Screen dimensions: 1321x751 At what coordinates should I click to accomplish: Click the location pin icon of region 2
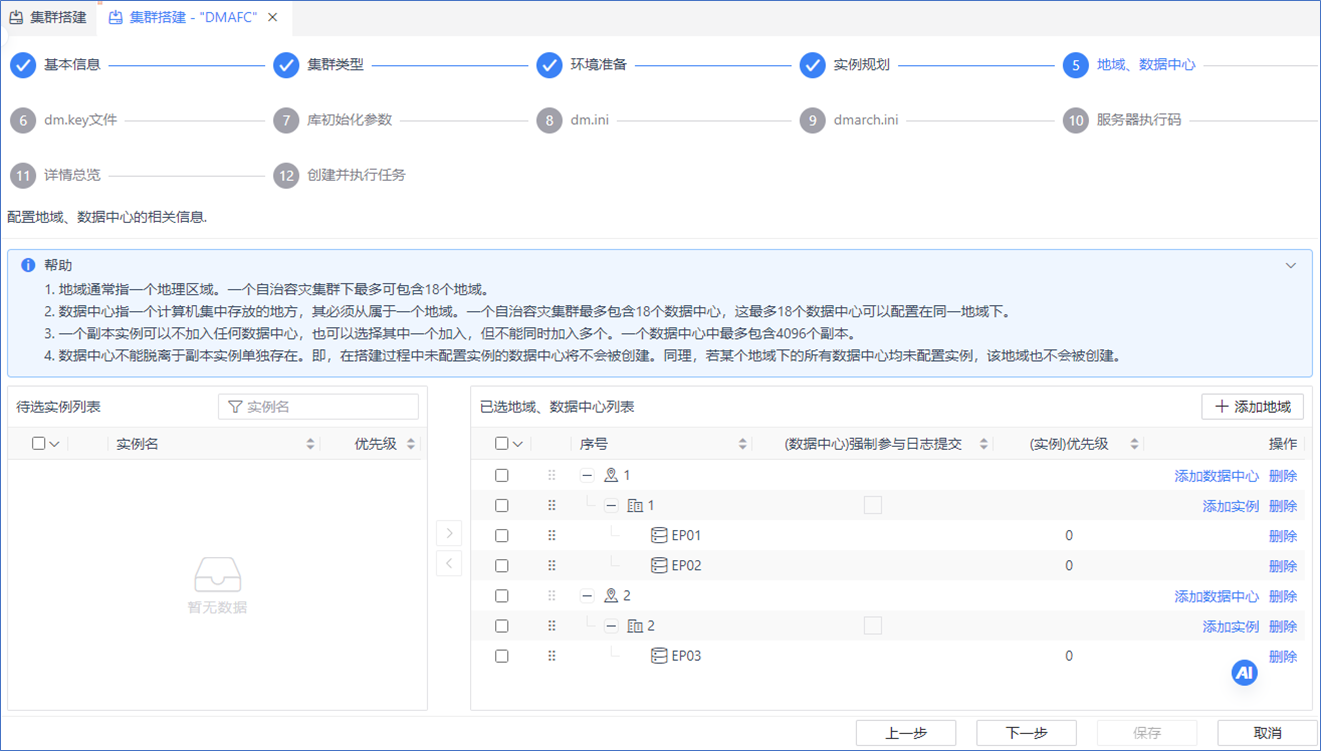(x=611, y=596)
